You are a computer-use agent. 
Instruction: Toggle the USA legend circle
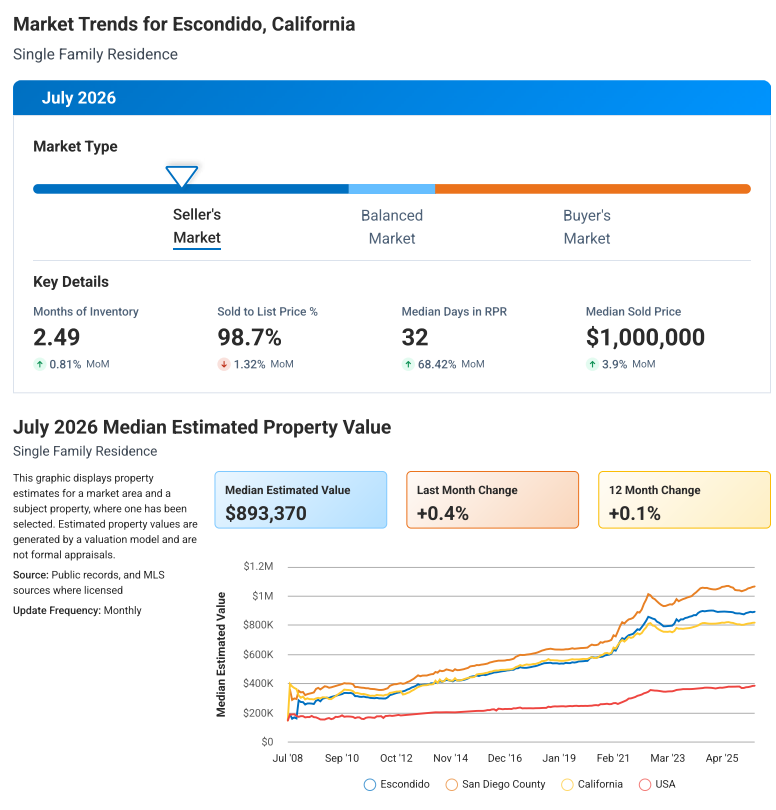tap(644, 785)
